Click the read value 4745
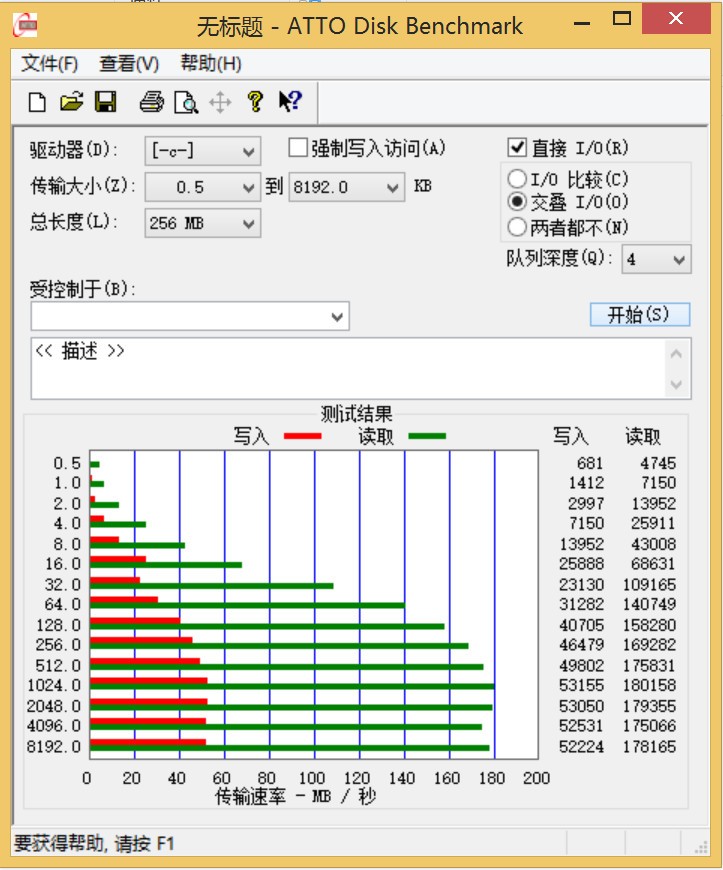Screen dimensions: 723x870 tap(658, 463)
